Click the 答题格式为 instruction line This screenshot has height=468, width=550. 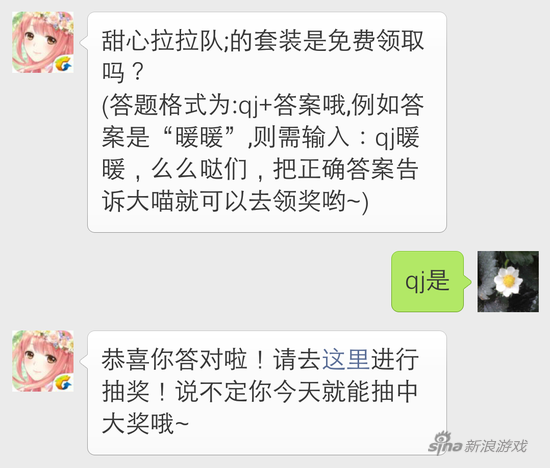click(263, 105)
